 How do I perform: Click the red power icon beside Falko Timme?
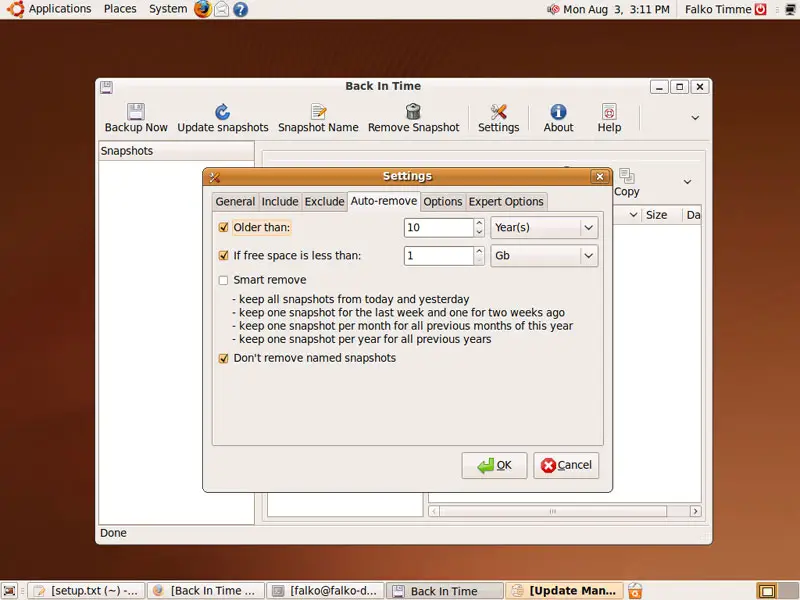(761, 9)
